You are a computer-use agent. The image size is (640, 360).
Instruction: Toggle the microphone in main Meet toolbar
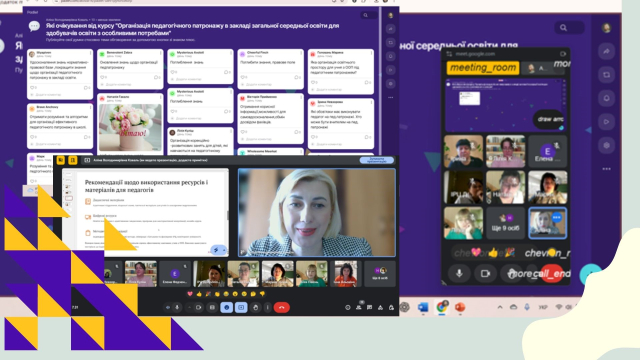(x=177, y=307)
